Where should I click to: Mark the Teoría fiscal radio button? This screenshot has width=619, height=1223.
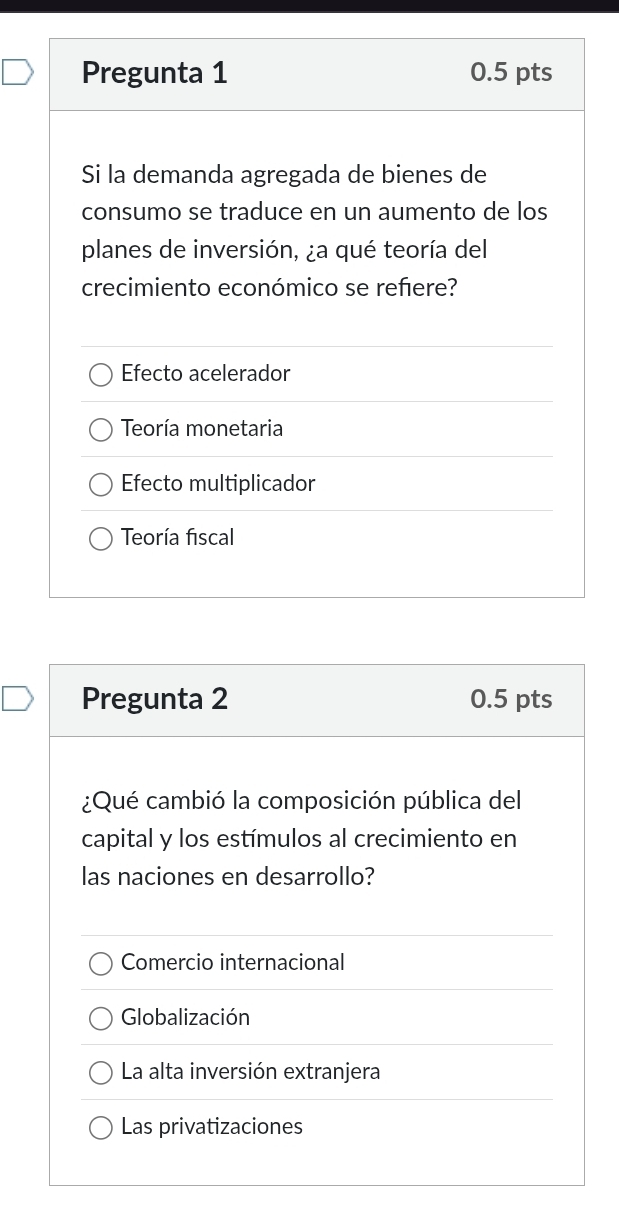pos(101,539)
